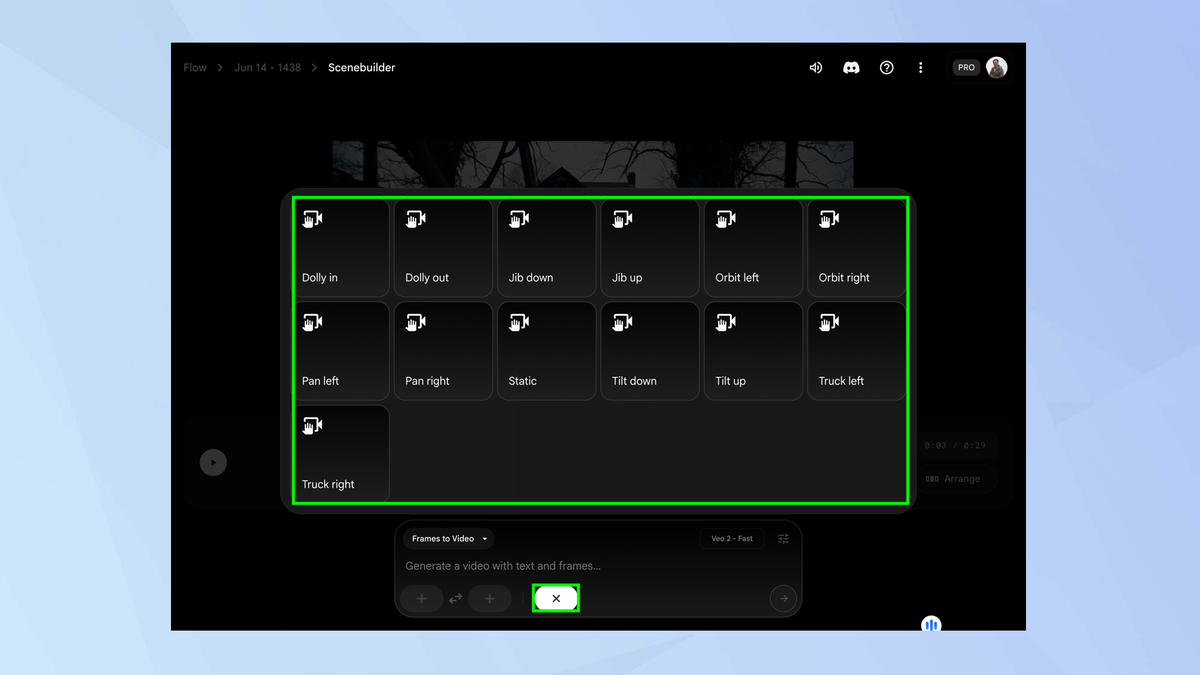Click the Scenebuilder breadcrumb
The height and width of the screenshot is (675, 1200).
[x=361, y=68]
